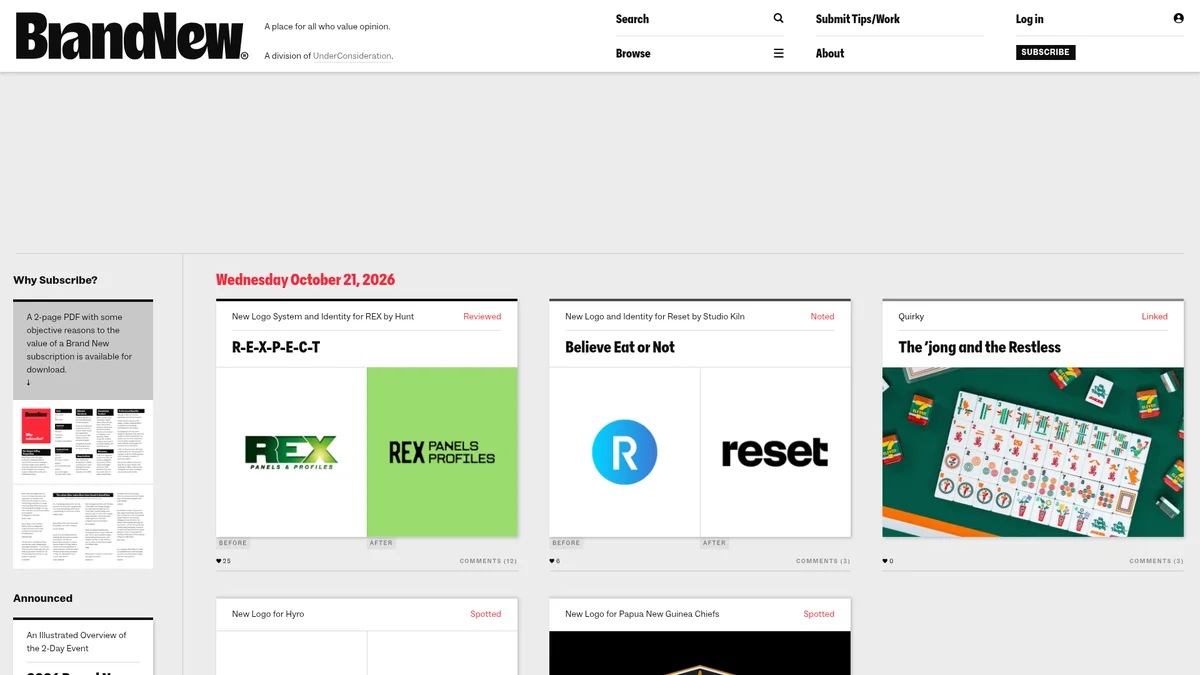The height and width of the screenshot is (675, 1200).
Task: Like the REX post with the heart icon
Action: pyautogui.click(x=219, y=561)
